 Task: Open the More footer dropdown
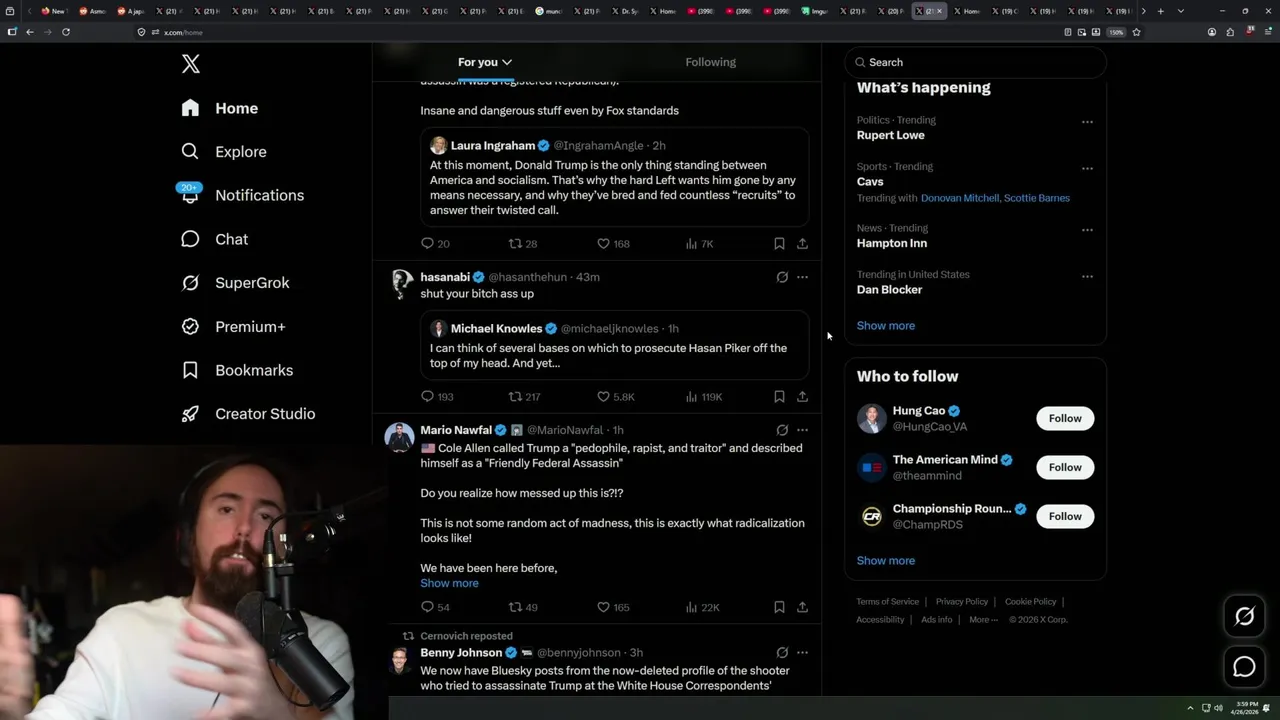pos(983,620)
